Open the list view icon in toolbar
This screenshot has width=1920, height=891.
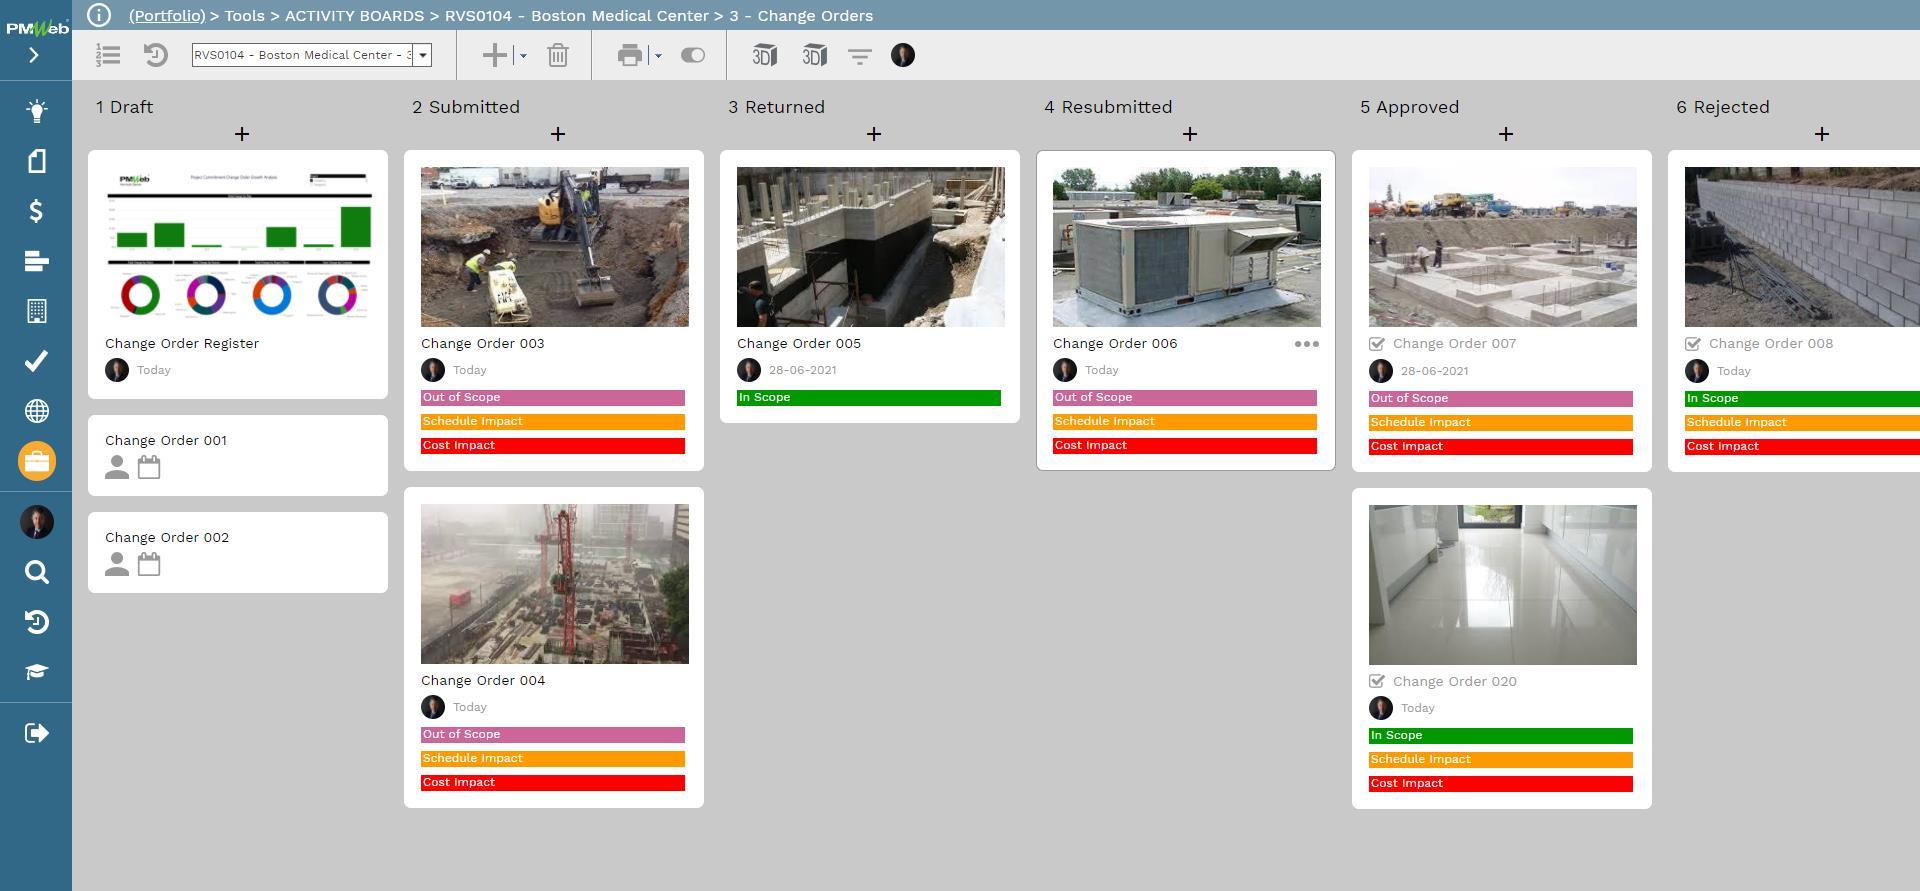pyautogui.click(x=108, y=56)
